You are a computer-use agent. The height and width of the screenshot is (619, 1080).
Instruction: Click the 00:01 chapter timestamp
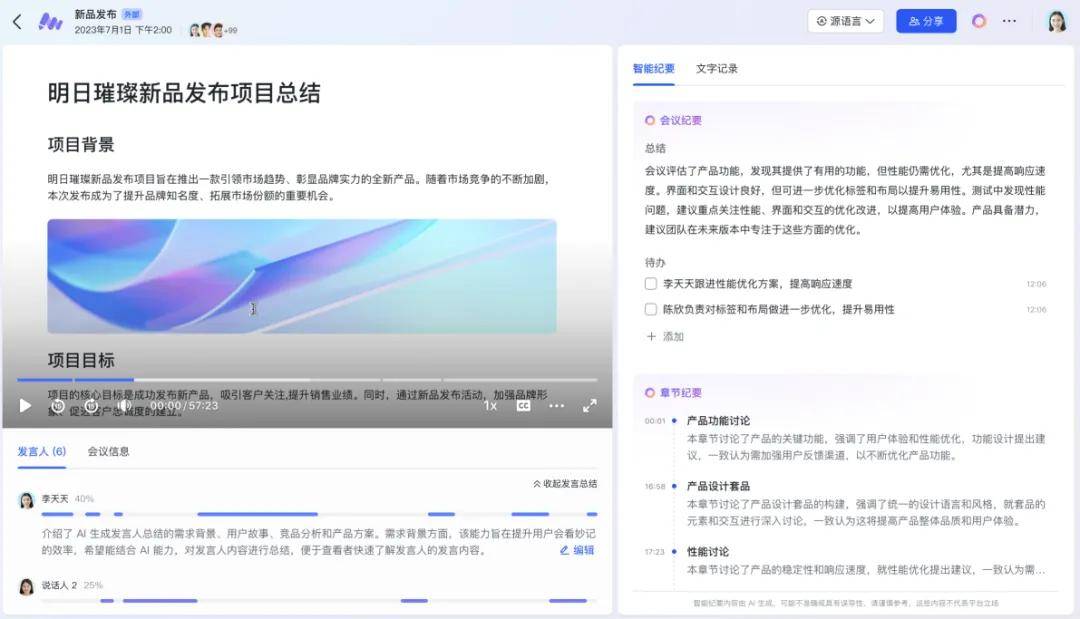point(655,421)
